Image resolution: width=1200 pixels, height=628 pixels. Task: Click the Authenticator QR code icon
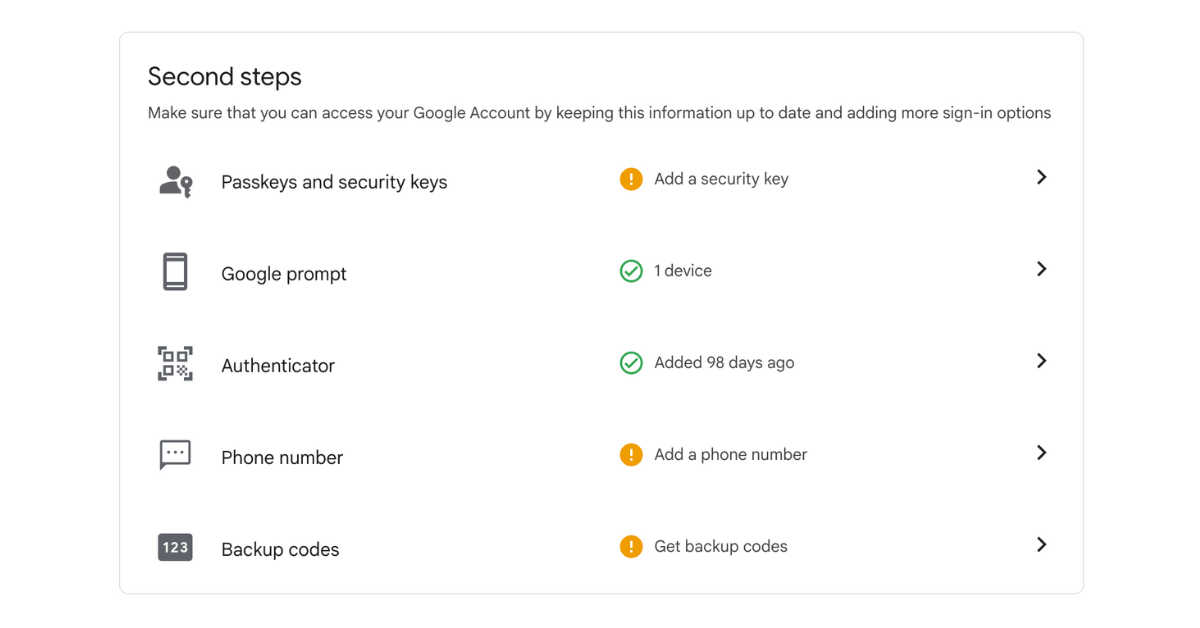(175, 364)
